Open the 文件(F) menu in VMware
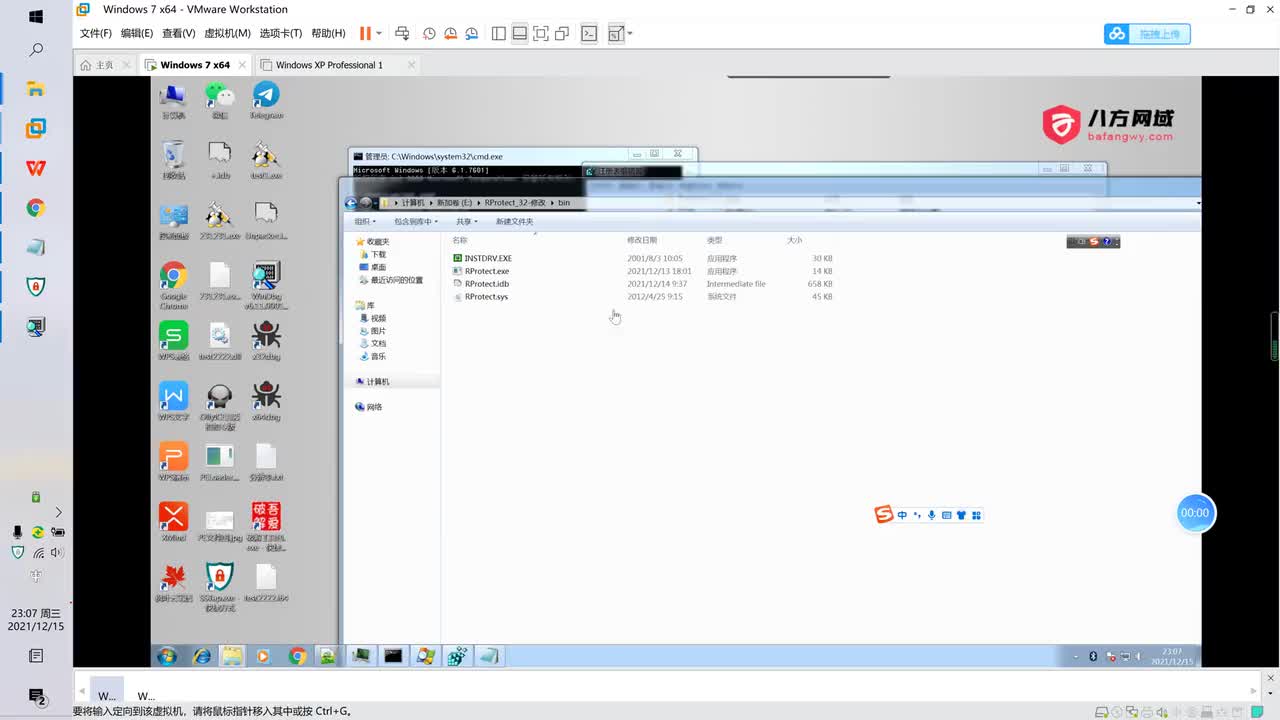Image resolution: width=1280 pixels, height=720 pixels. tap(96, 33)
